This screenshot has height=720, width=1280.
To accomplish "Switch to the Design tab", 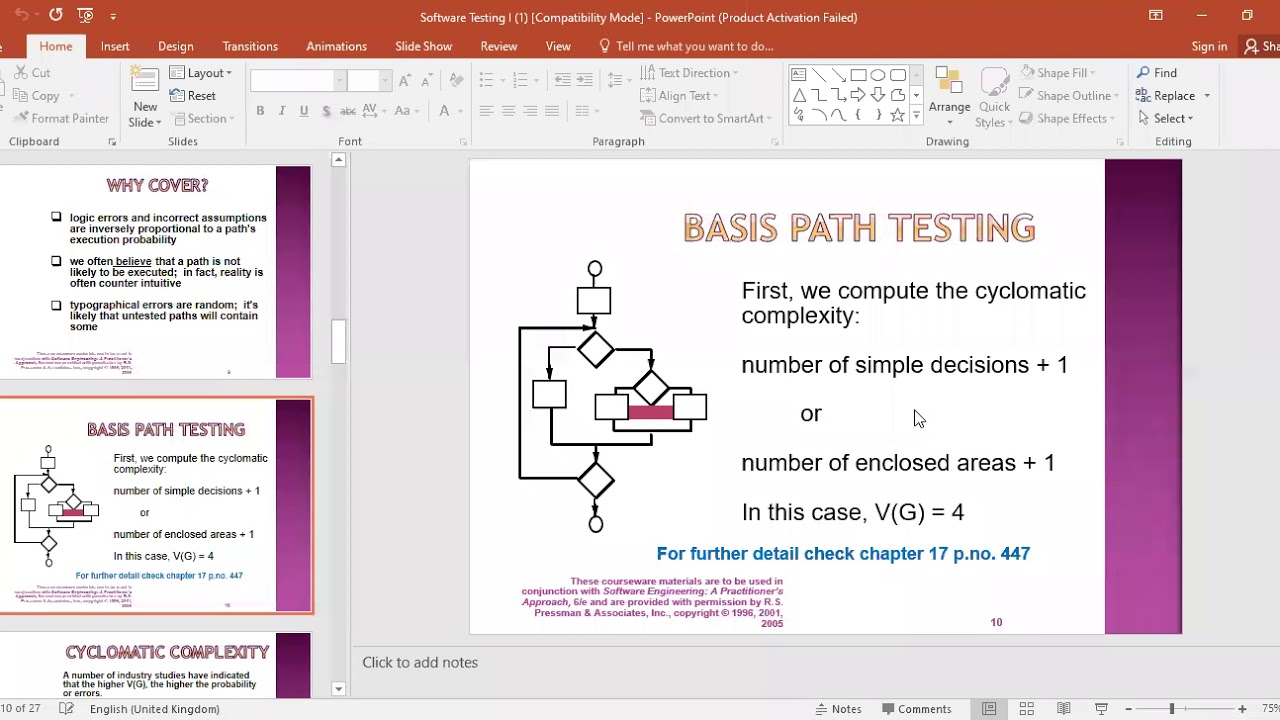I will tap(176, 46).
